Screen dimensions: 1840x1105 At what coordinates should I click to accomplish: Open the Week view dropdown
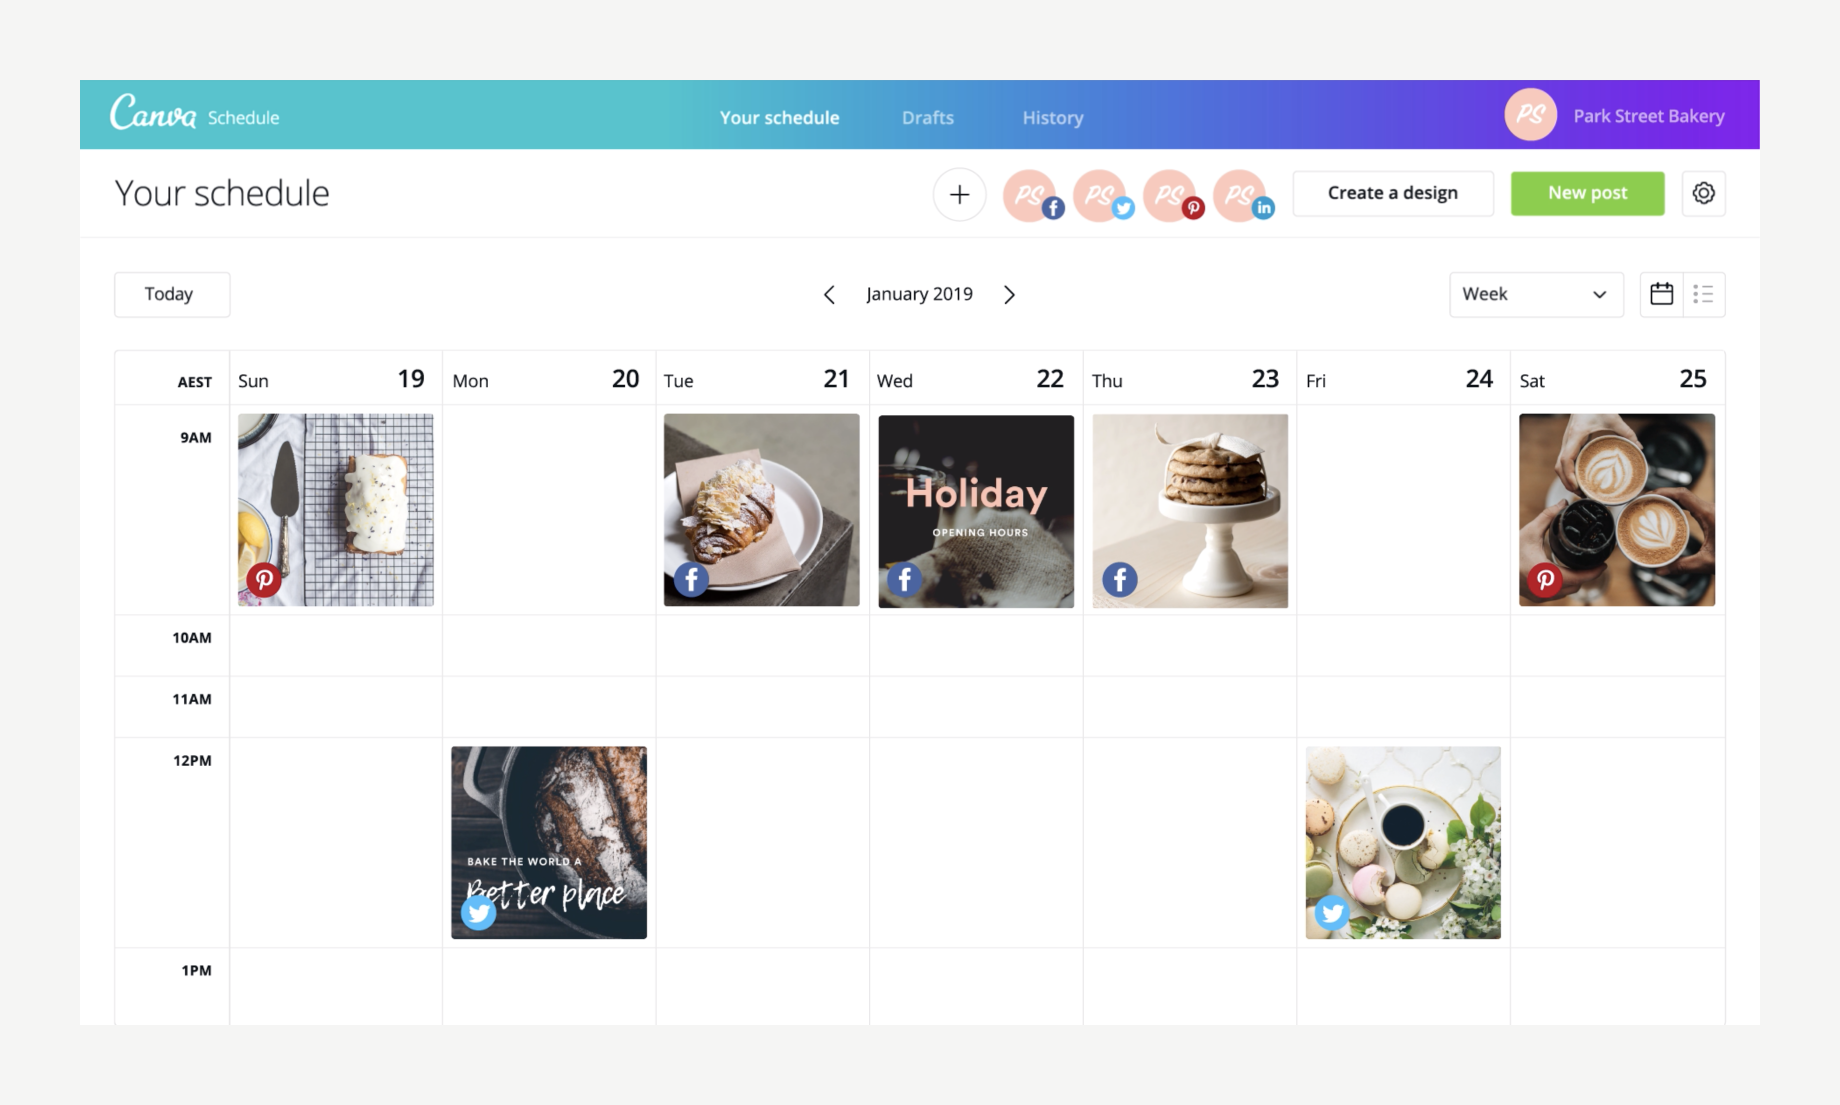1535,294
